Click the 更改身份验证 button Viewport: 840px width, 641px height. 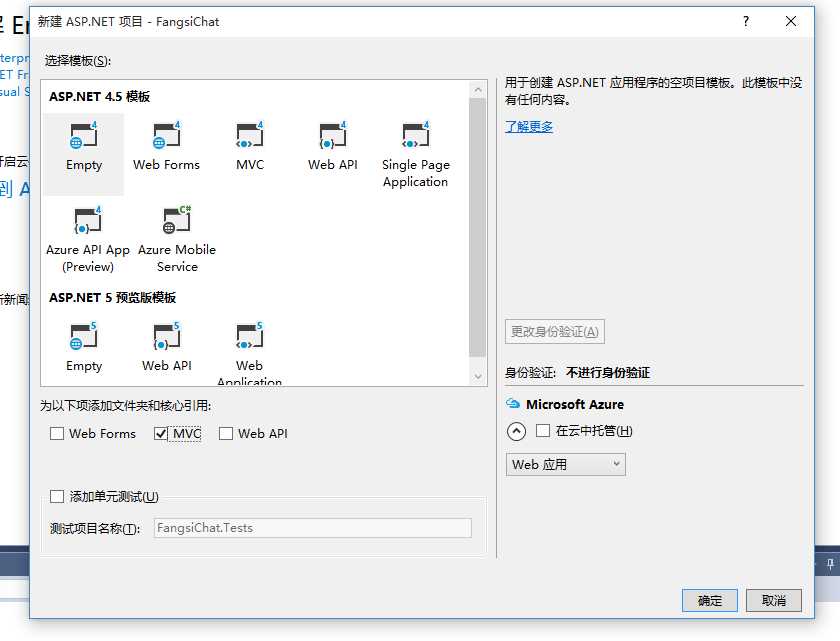(555, 331)
